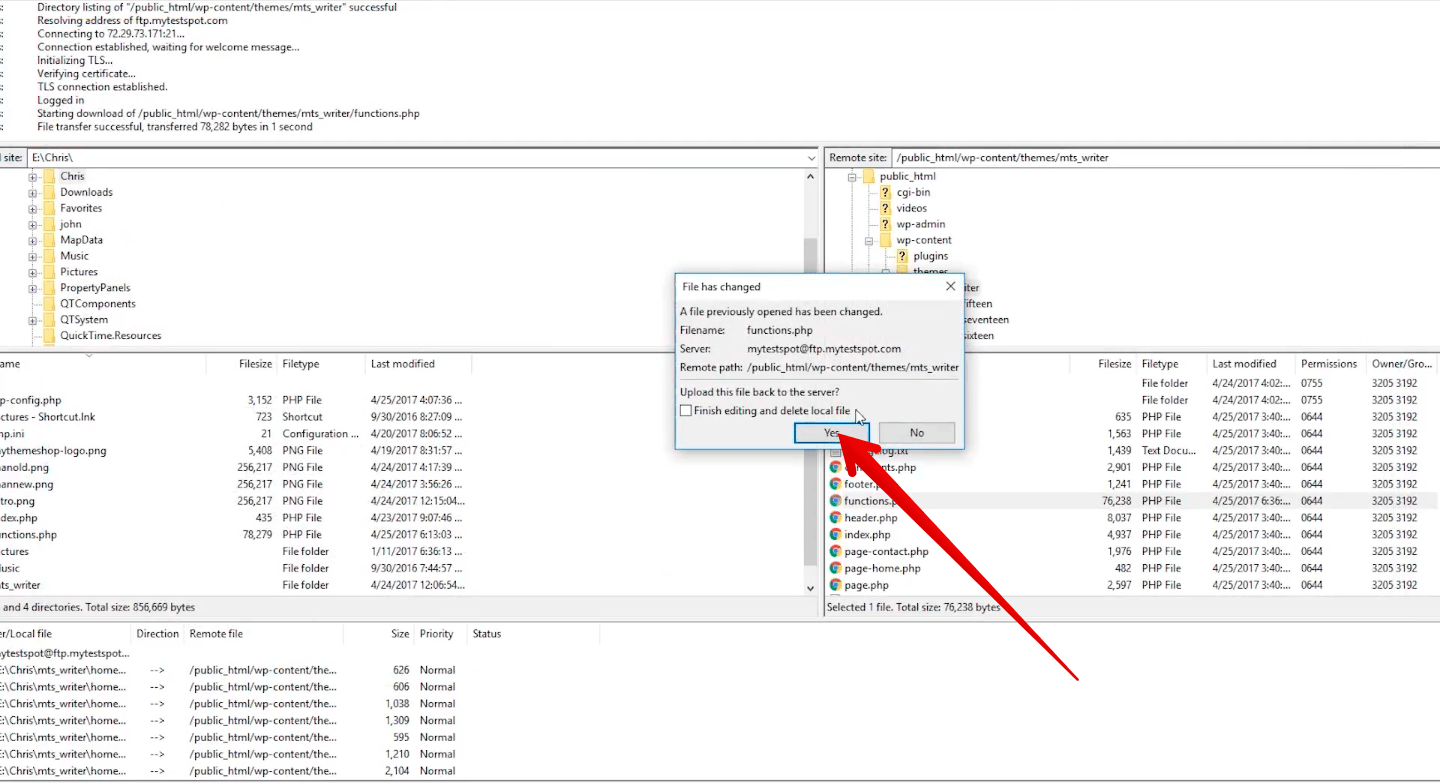Viewport: 1440px width, 783px height.
Task: Click the folder icon beside PropertyPanels
Action: (48, 288)
